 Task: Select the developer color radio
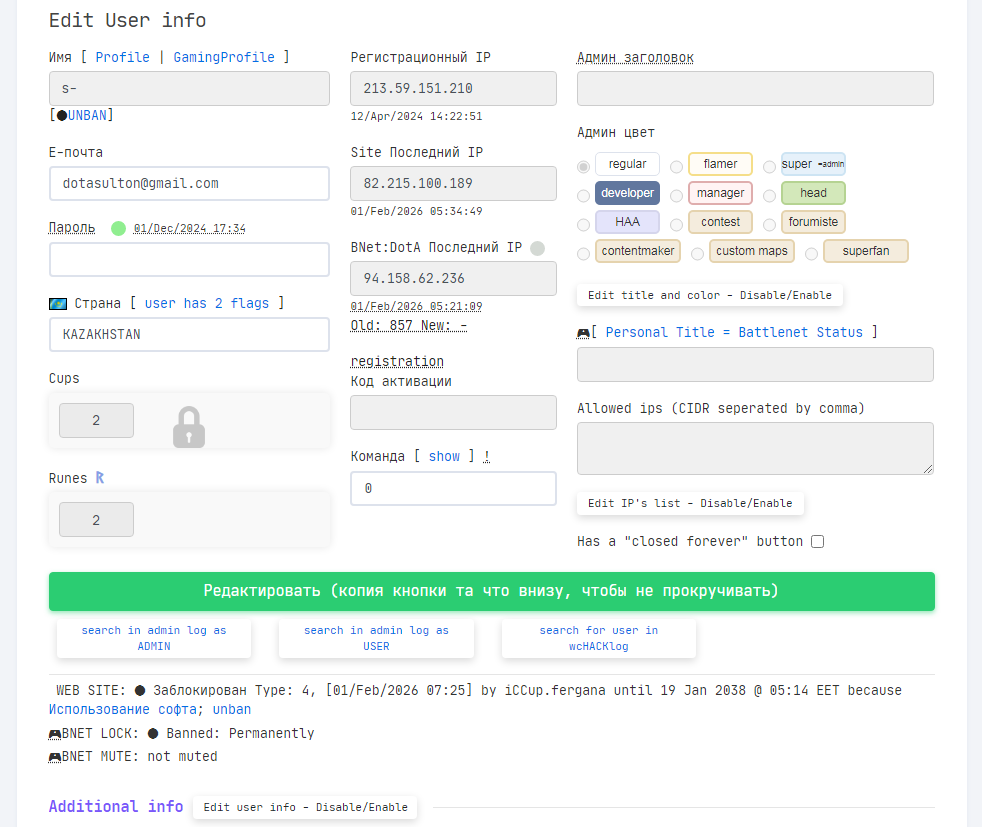point(583,195)
